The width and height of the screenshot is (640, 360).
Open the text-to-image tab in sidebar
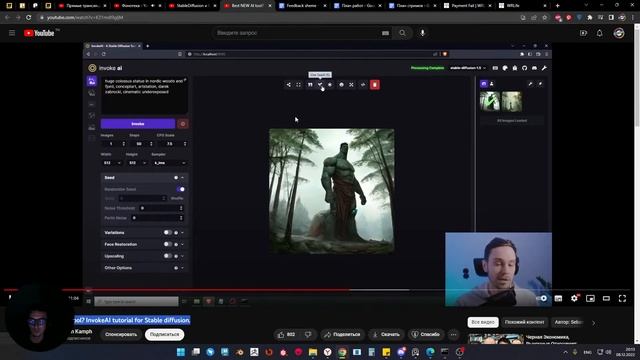pyautogui.click(x=92, y=81)
